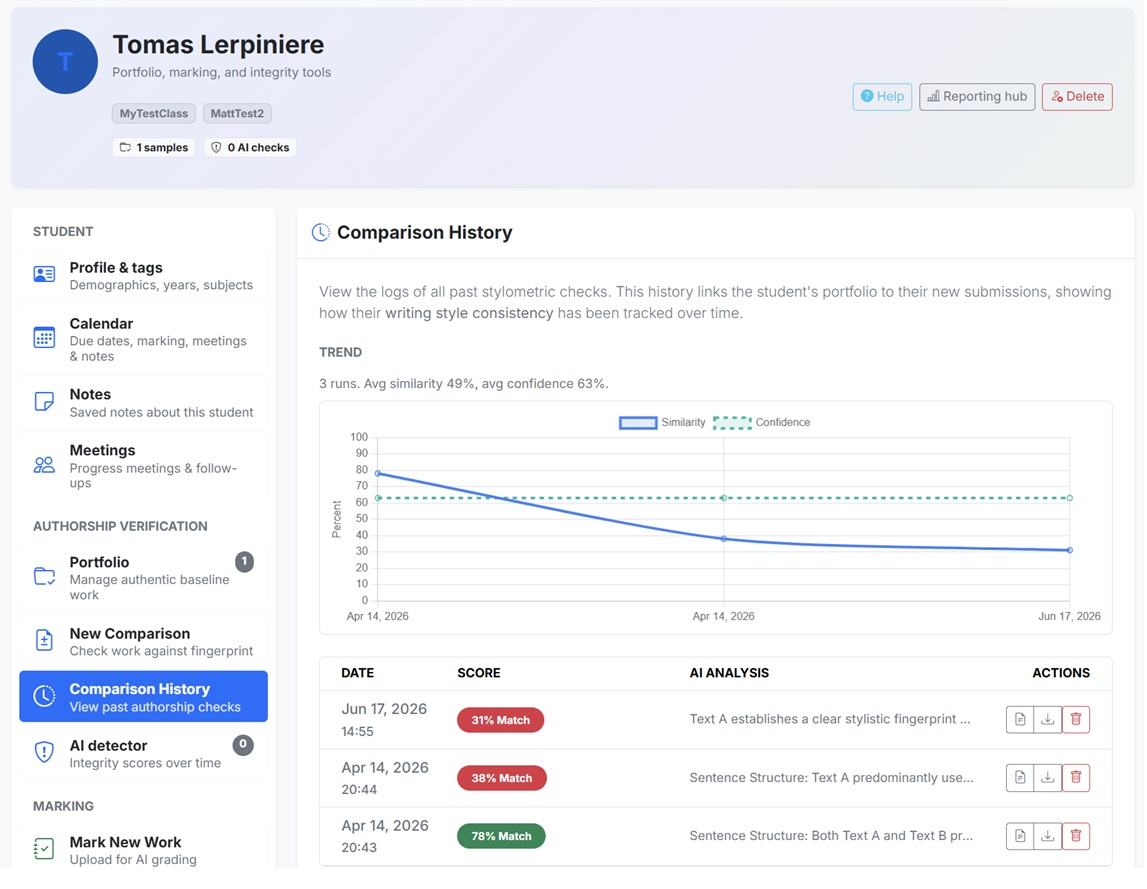Click the Apr 14, 2026 20:43 date cell
Viewport: 1147px width, 889px height.
(x=385, y=836)
